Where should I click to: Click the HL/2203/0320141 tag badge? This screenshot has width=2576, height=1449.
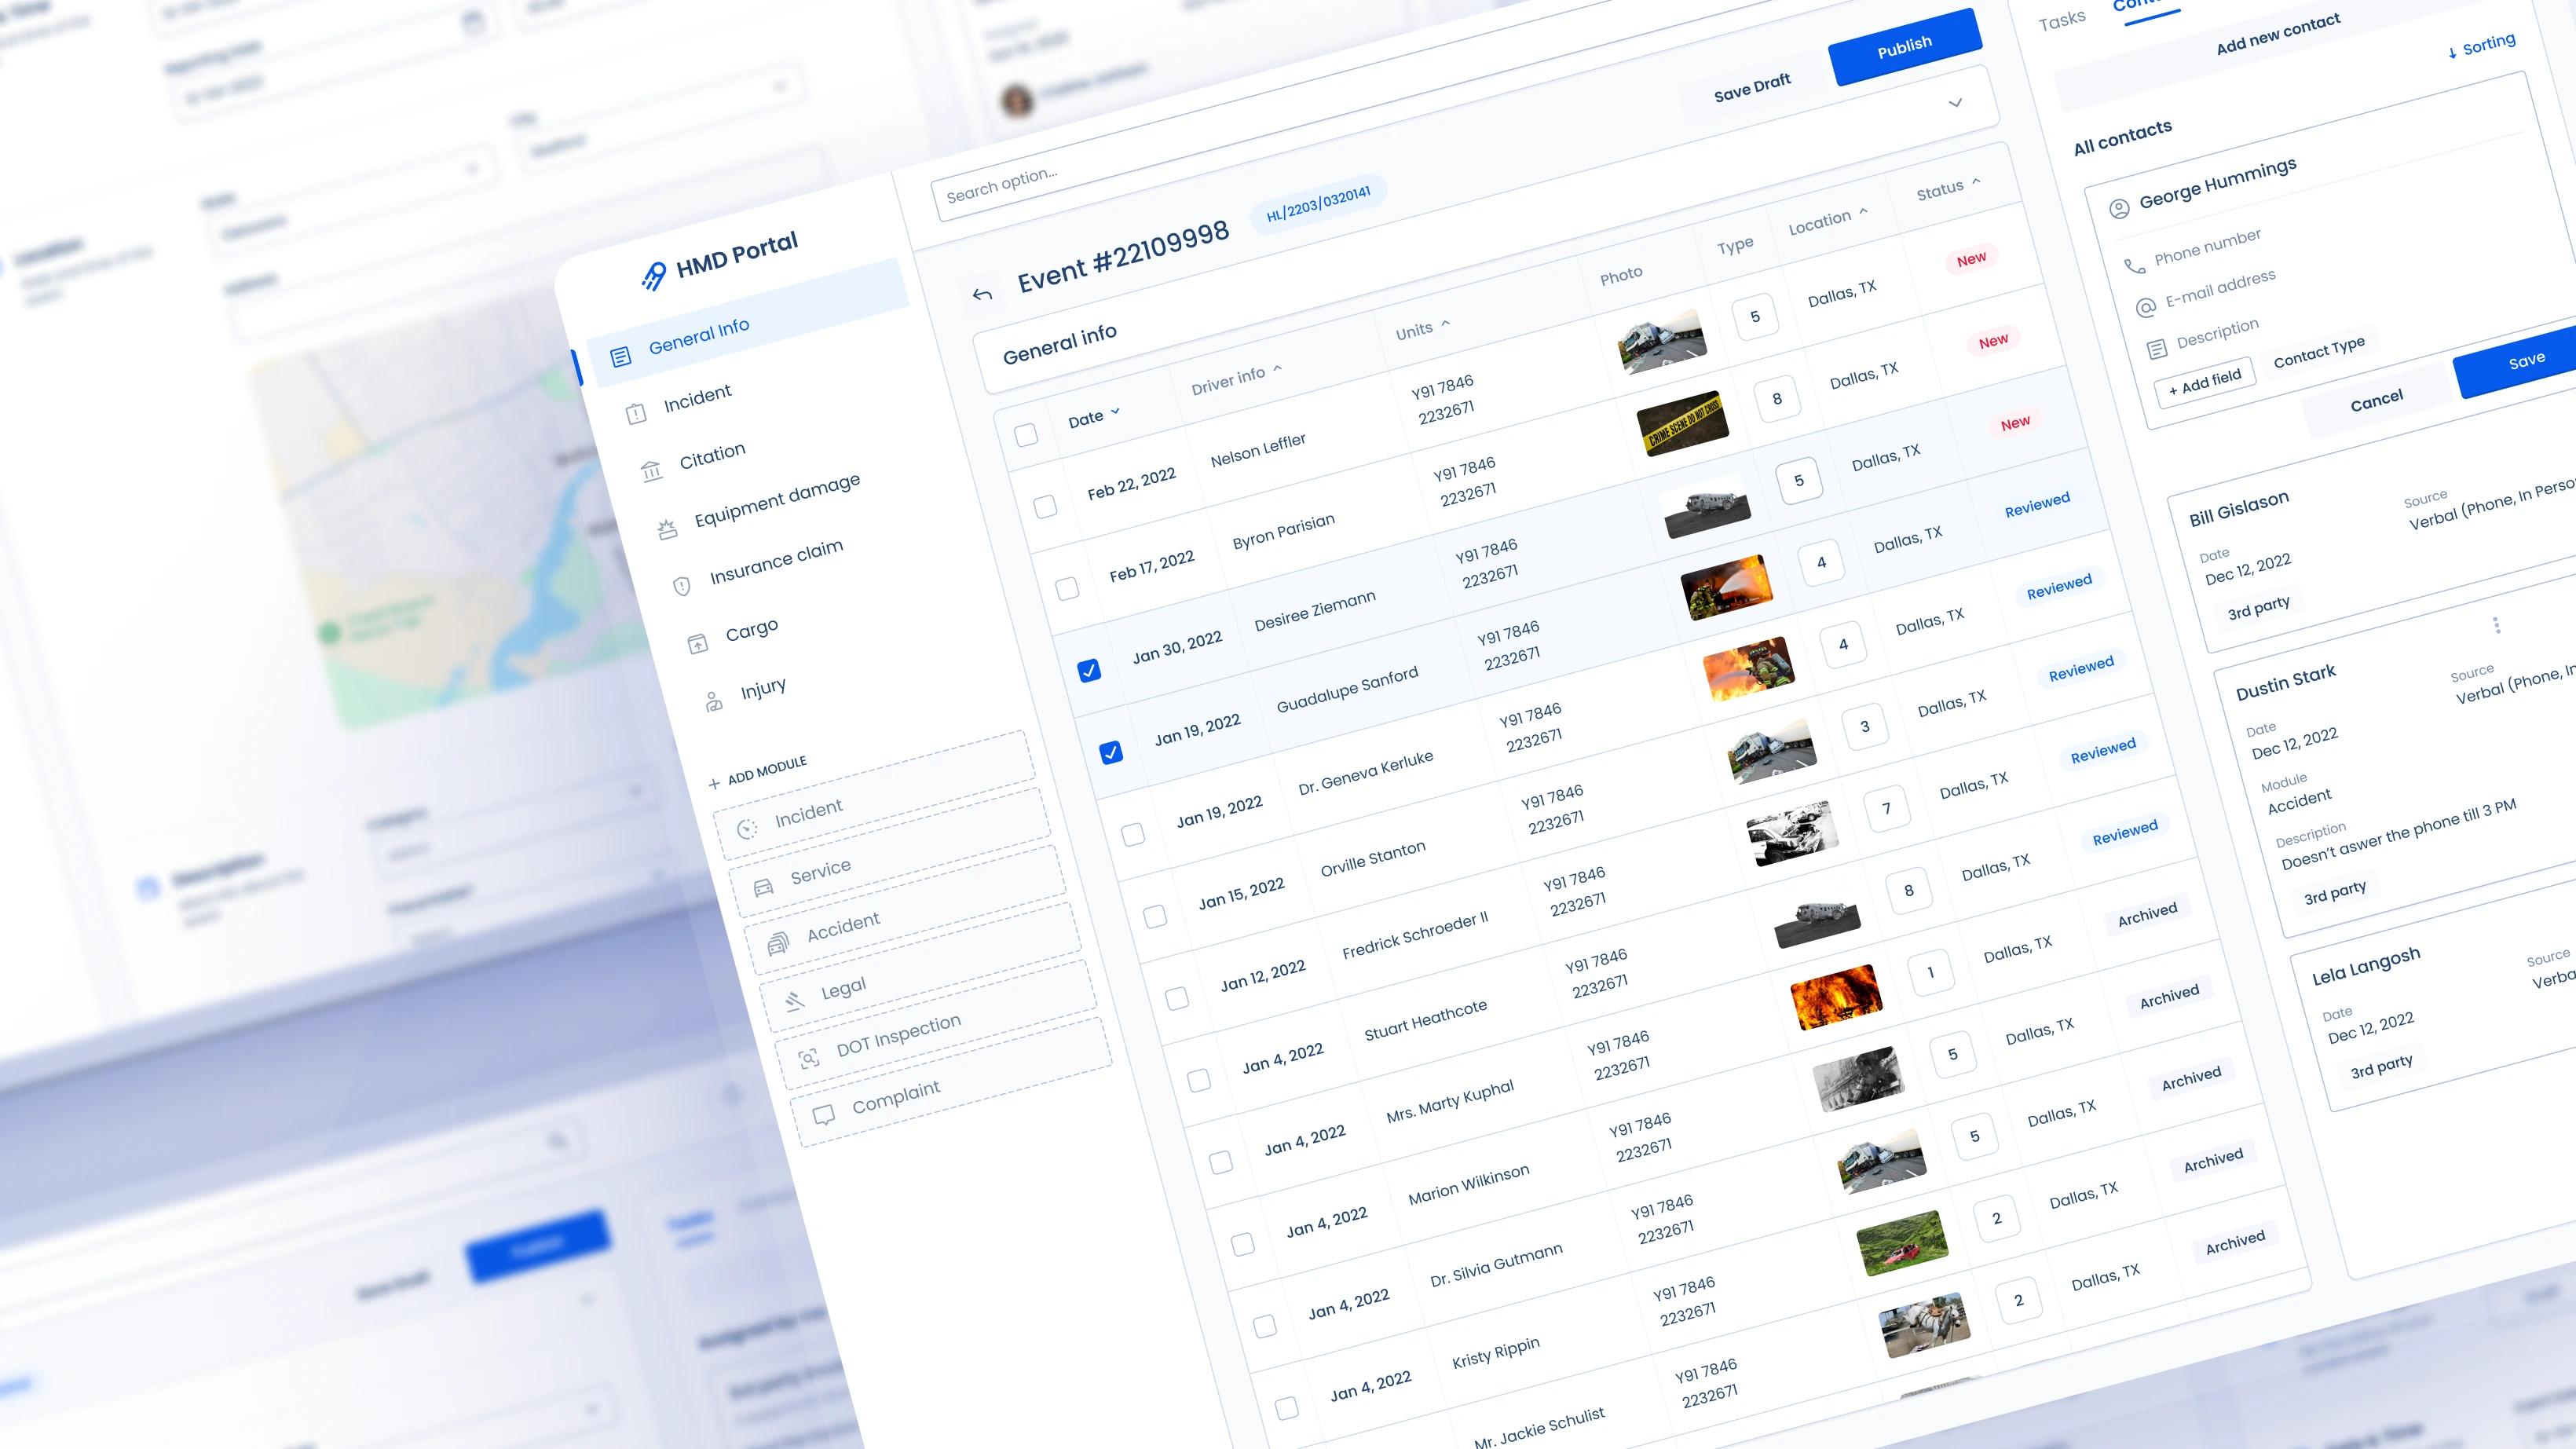click(1318, 205)
